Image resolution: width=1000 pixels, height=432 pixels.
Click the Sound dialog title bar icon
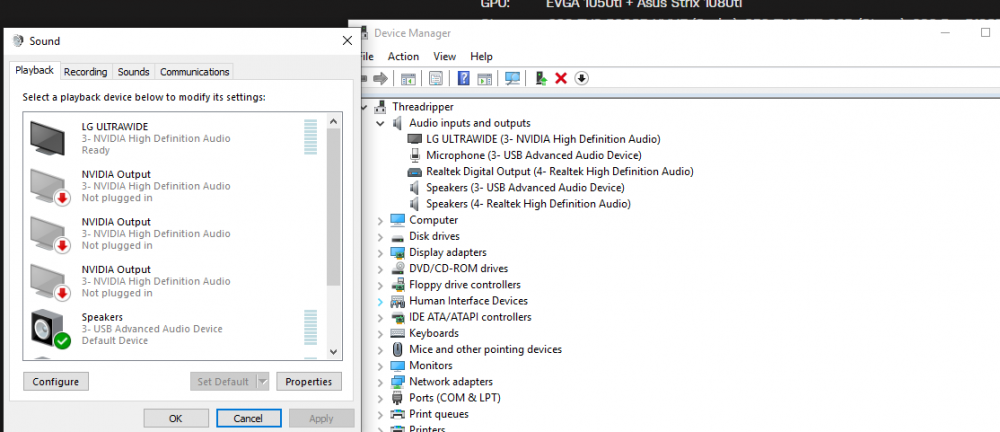pos(18,41)
